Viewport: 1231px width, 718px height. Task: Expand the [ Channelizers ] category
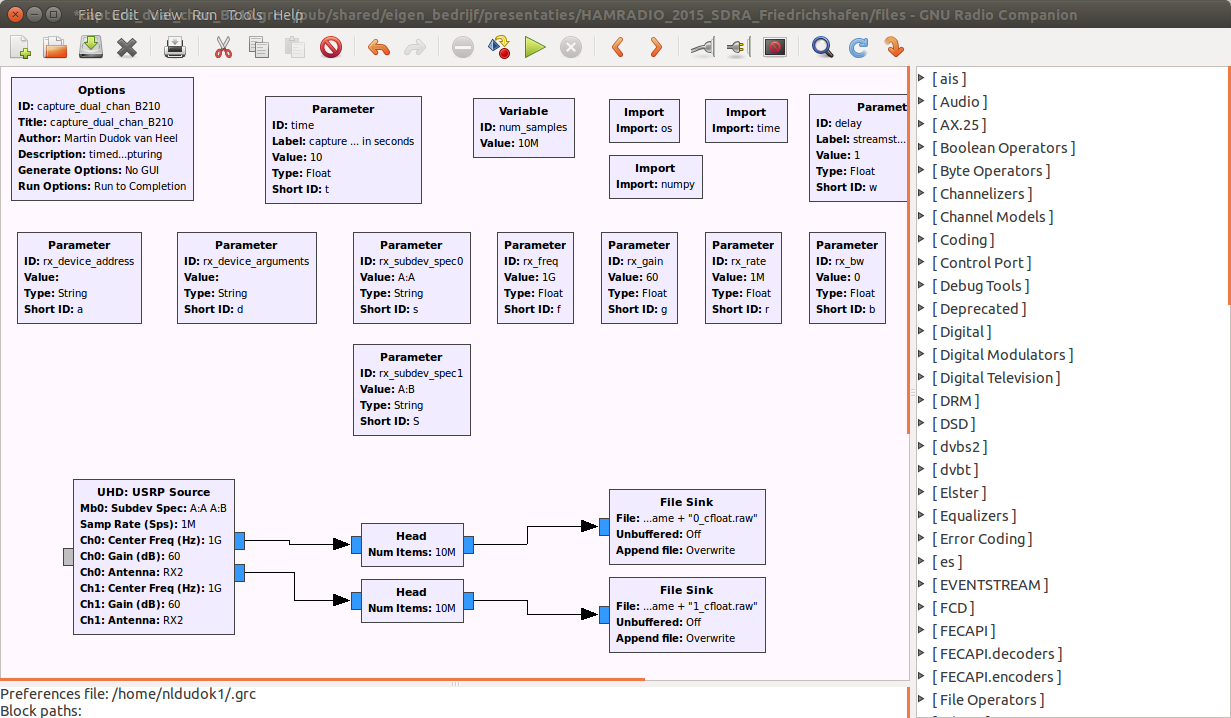(x=922, y=194)
